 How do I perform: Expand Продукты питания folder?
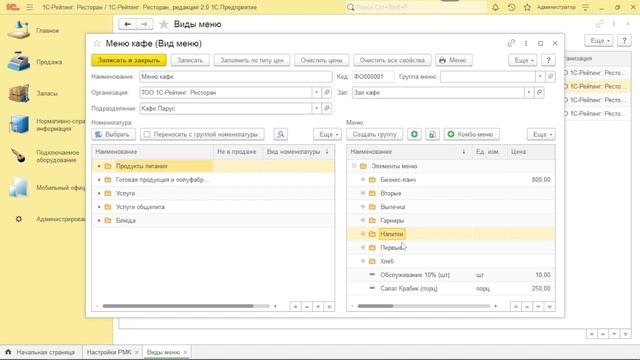click(x=99, y=166)
